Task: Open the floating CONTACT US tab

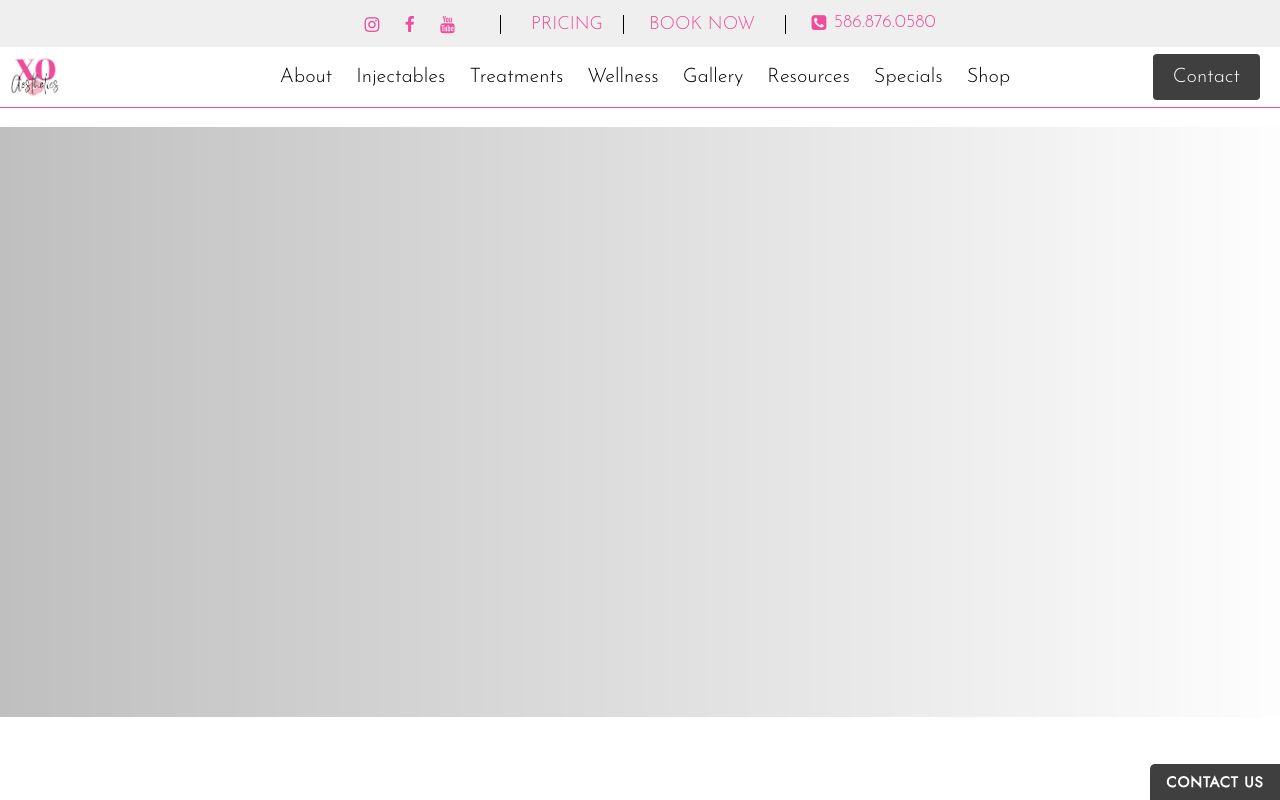Action: coord(1214,783)
